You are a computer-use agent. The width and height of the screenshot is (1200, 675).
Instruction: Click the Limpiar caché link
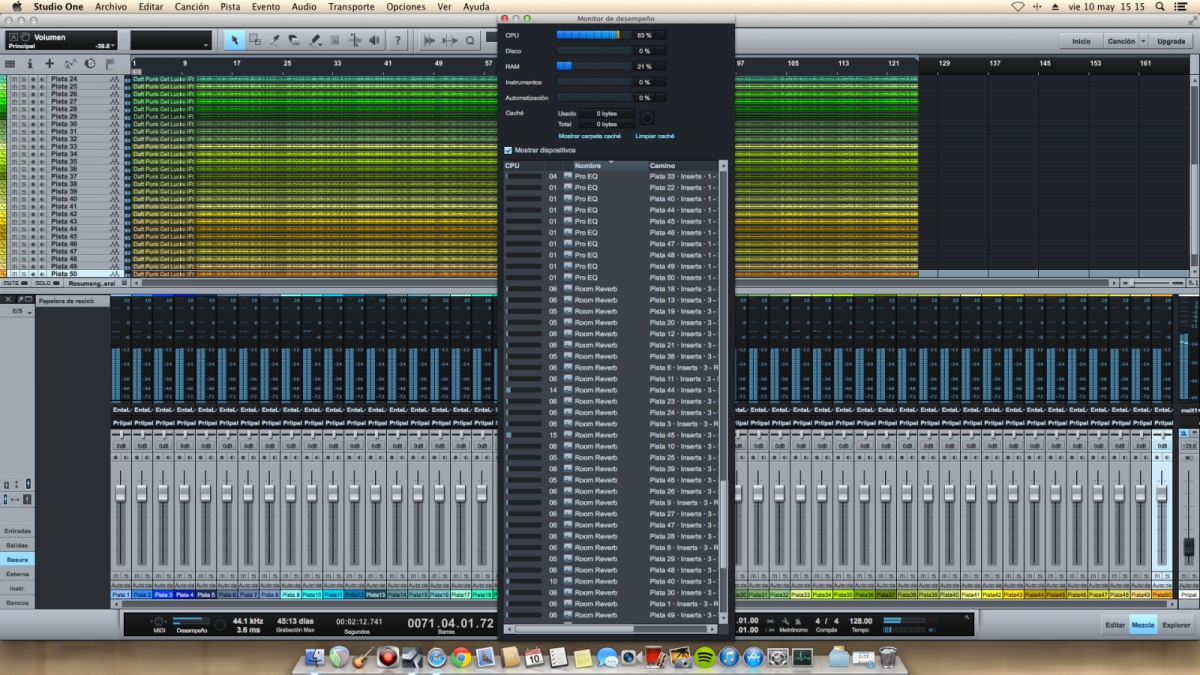tap(654, 135)
